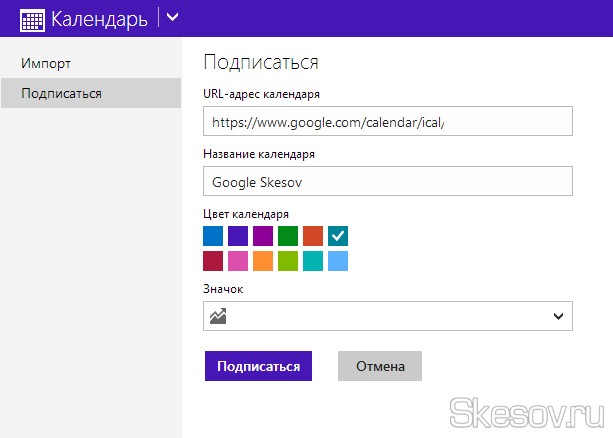Choose the light orange color swatch

tap(263, 261)
